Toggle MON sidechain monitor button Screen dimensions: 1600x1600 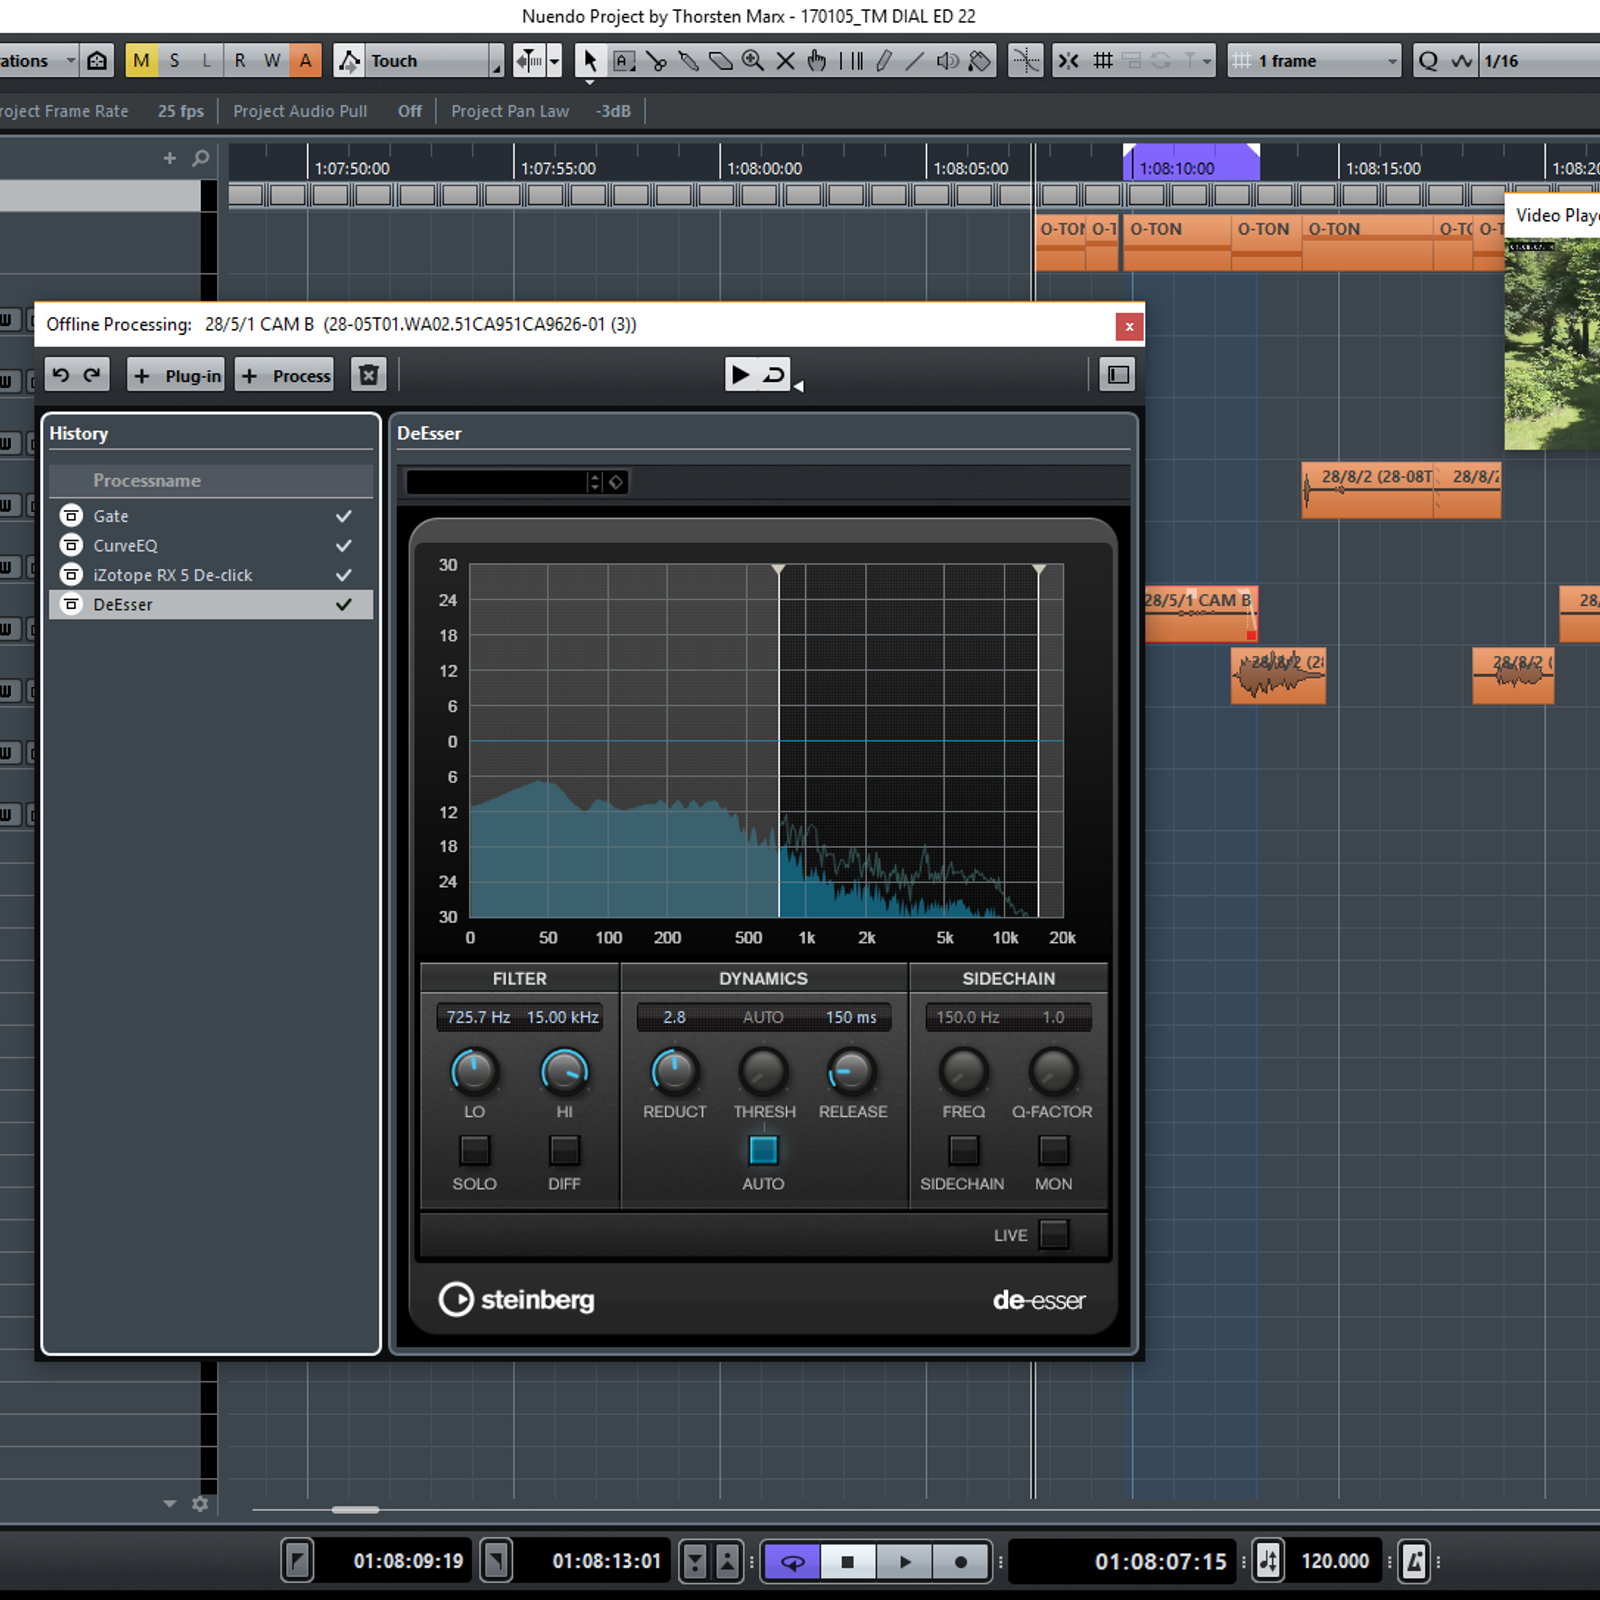[x=1053, y=1151]
